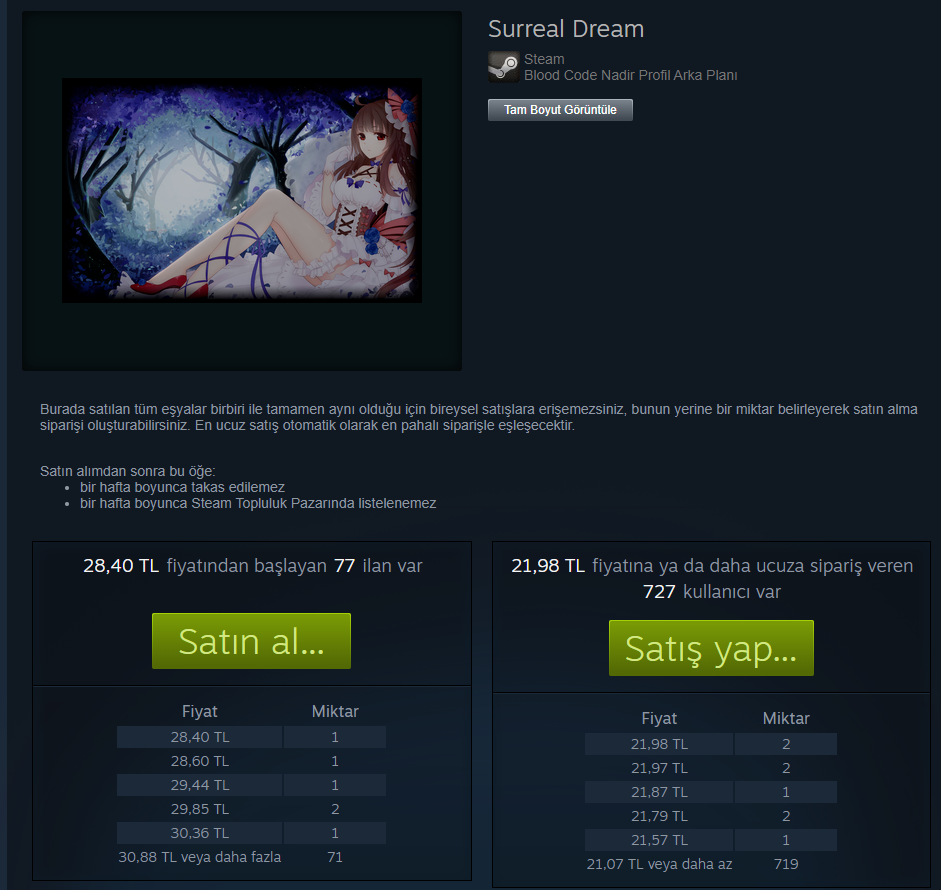Click the Steam logo icon
The height and width of the screenshot is (890, 941).
pos(504,67)
